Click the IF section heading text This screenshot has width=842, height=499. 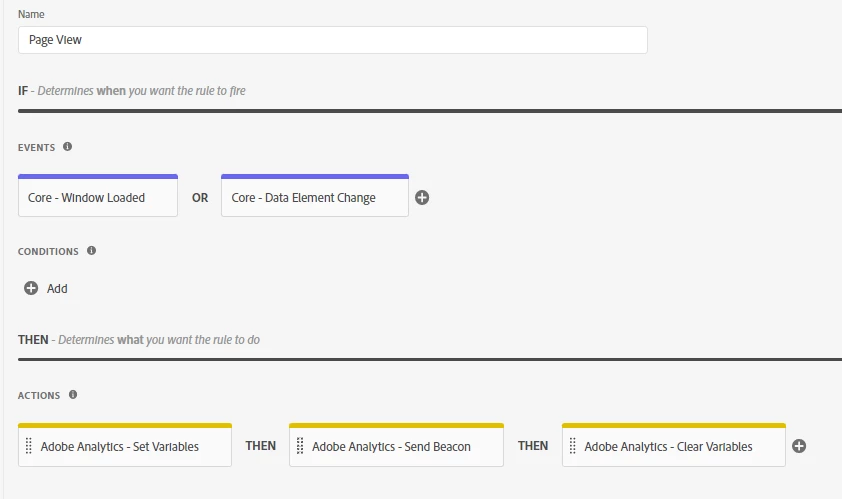pos(132,91)
